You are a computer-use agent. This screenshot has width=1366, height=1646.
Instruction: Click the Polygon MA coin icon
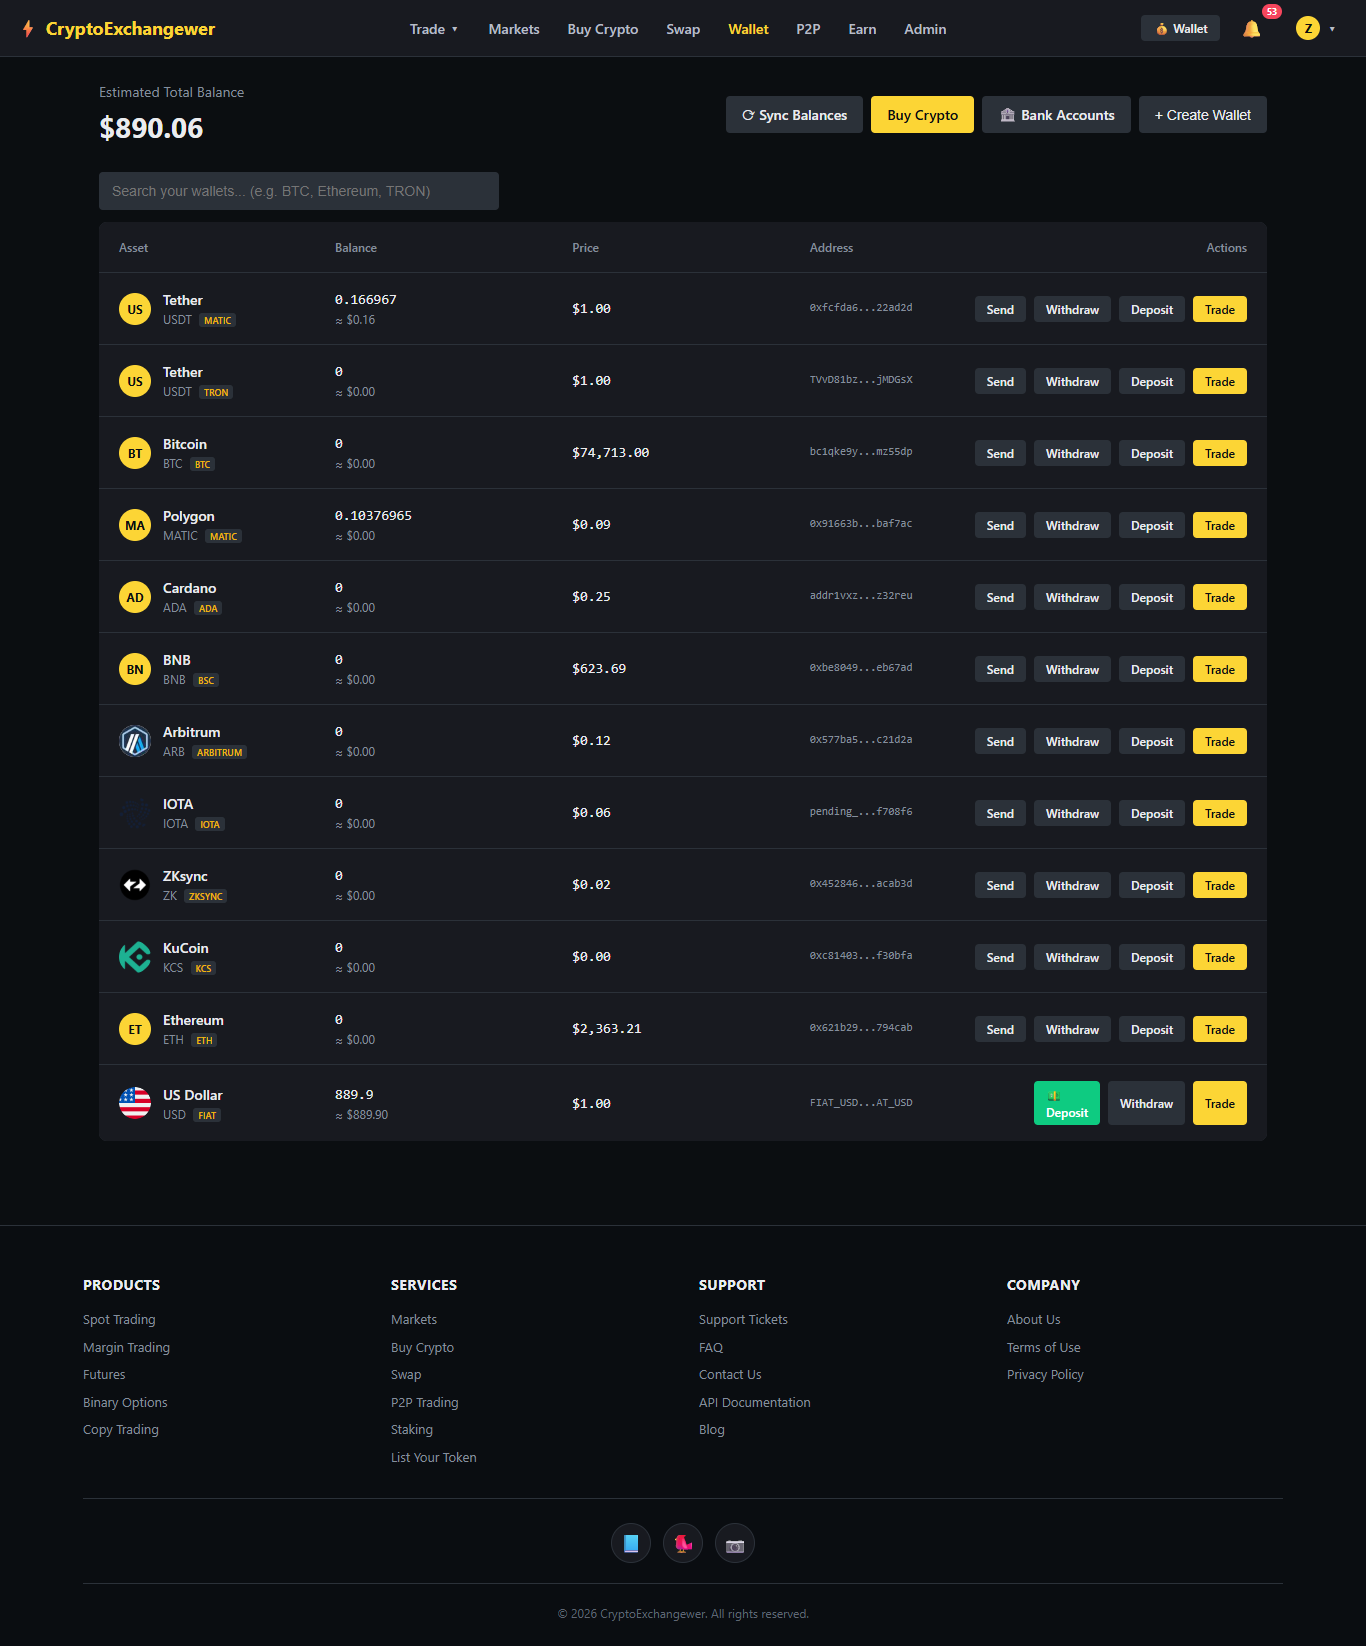135,525
